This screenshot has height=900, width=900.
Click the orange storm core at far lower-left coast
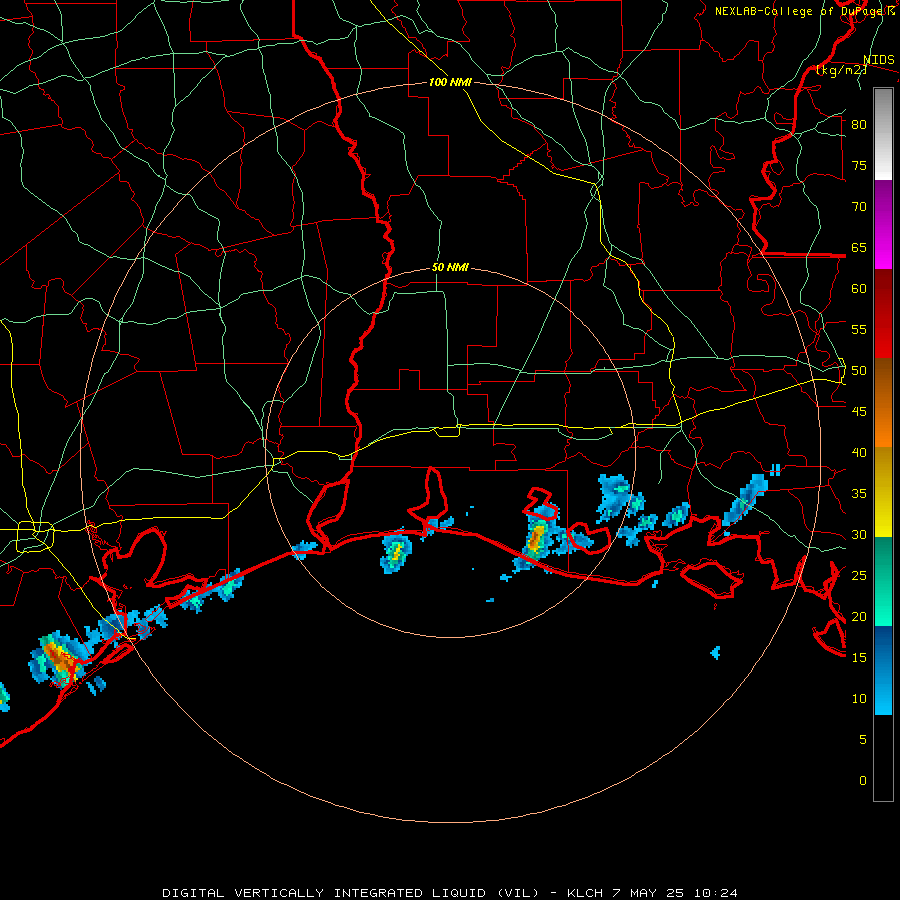point(59,659)
